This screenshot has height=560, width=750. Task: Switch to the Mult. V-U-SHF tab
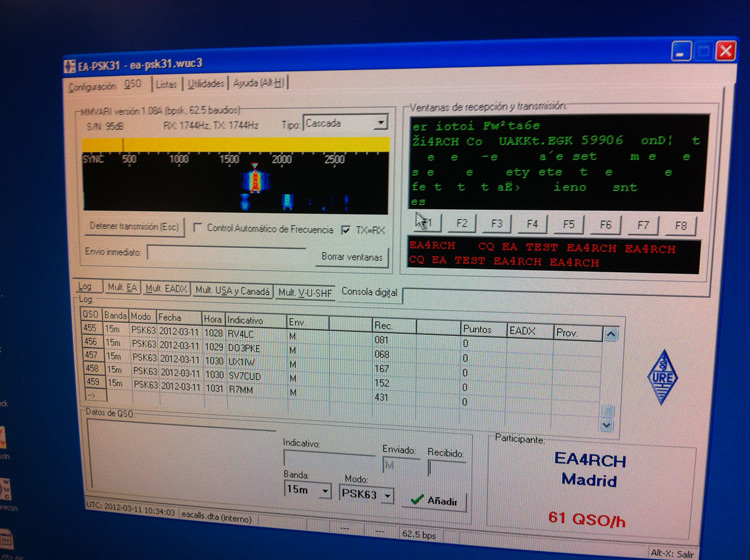305,292
